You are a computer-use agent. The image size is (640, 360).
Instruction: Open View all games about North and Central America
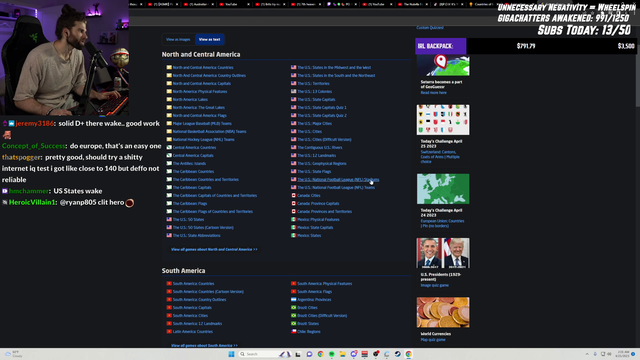tap(214, 249)
